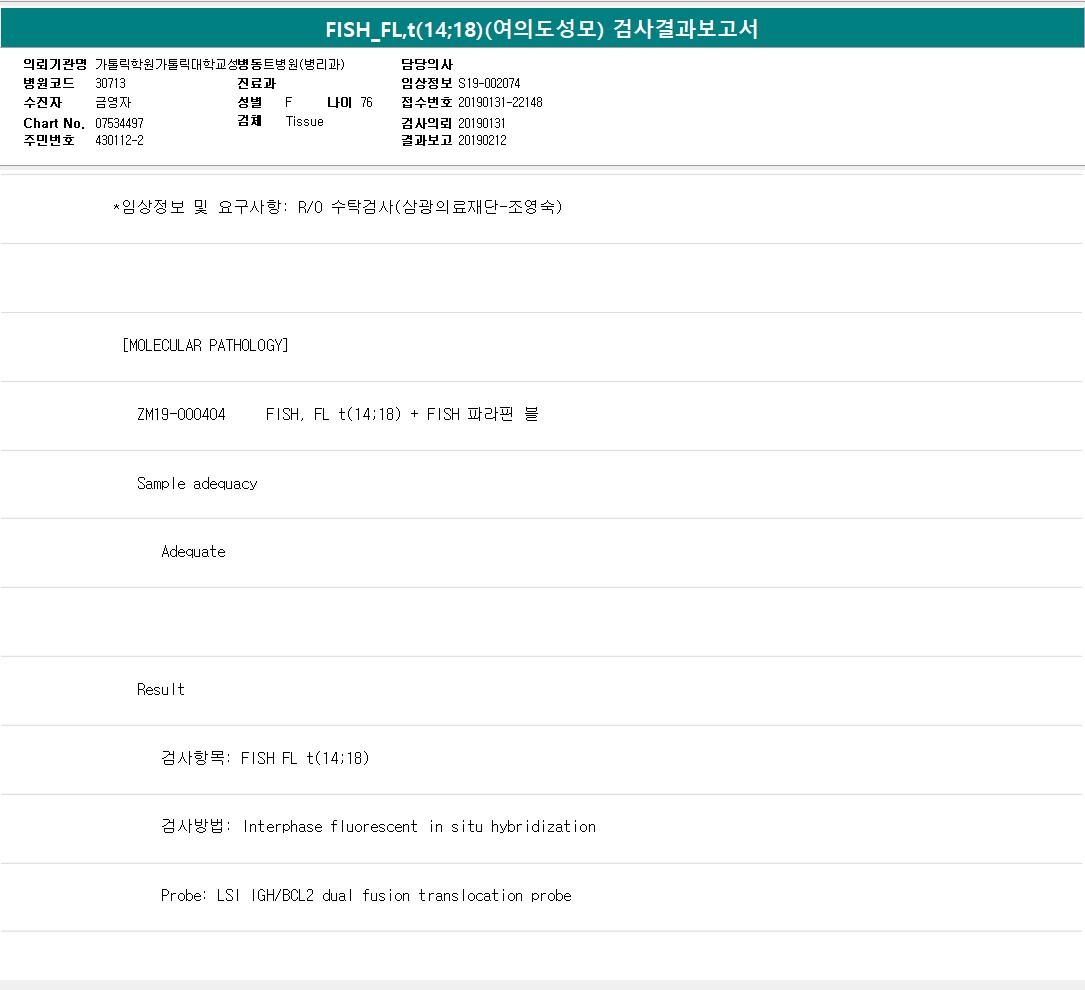The image size is (1085, 990).
Task: Select the Probe: LSI IGH/BCL2 line
Action: click(366, 896)
